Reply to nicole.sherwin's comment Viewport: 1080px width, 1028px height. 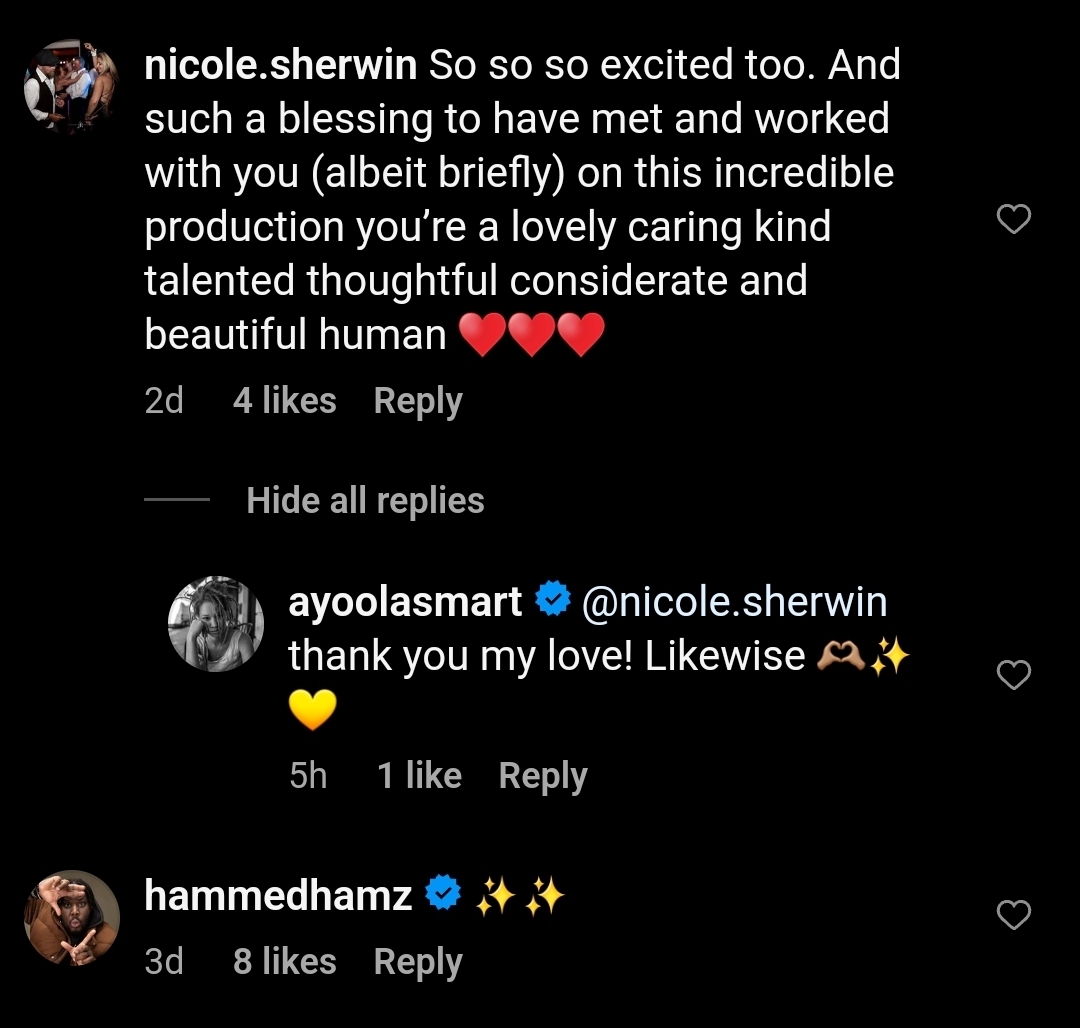418,401
